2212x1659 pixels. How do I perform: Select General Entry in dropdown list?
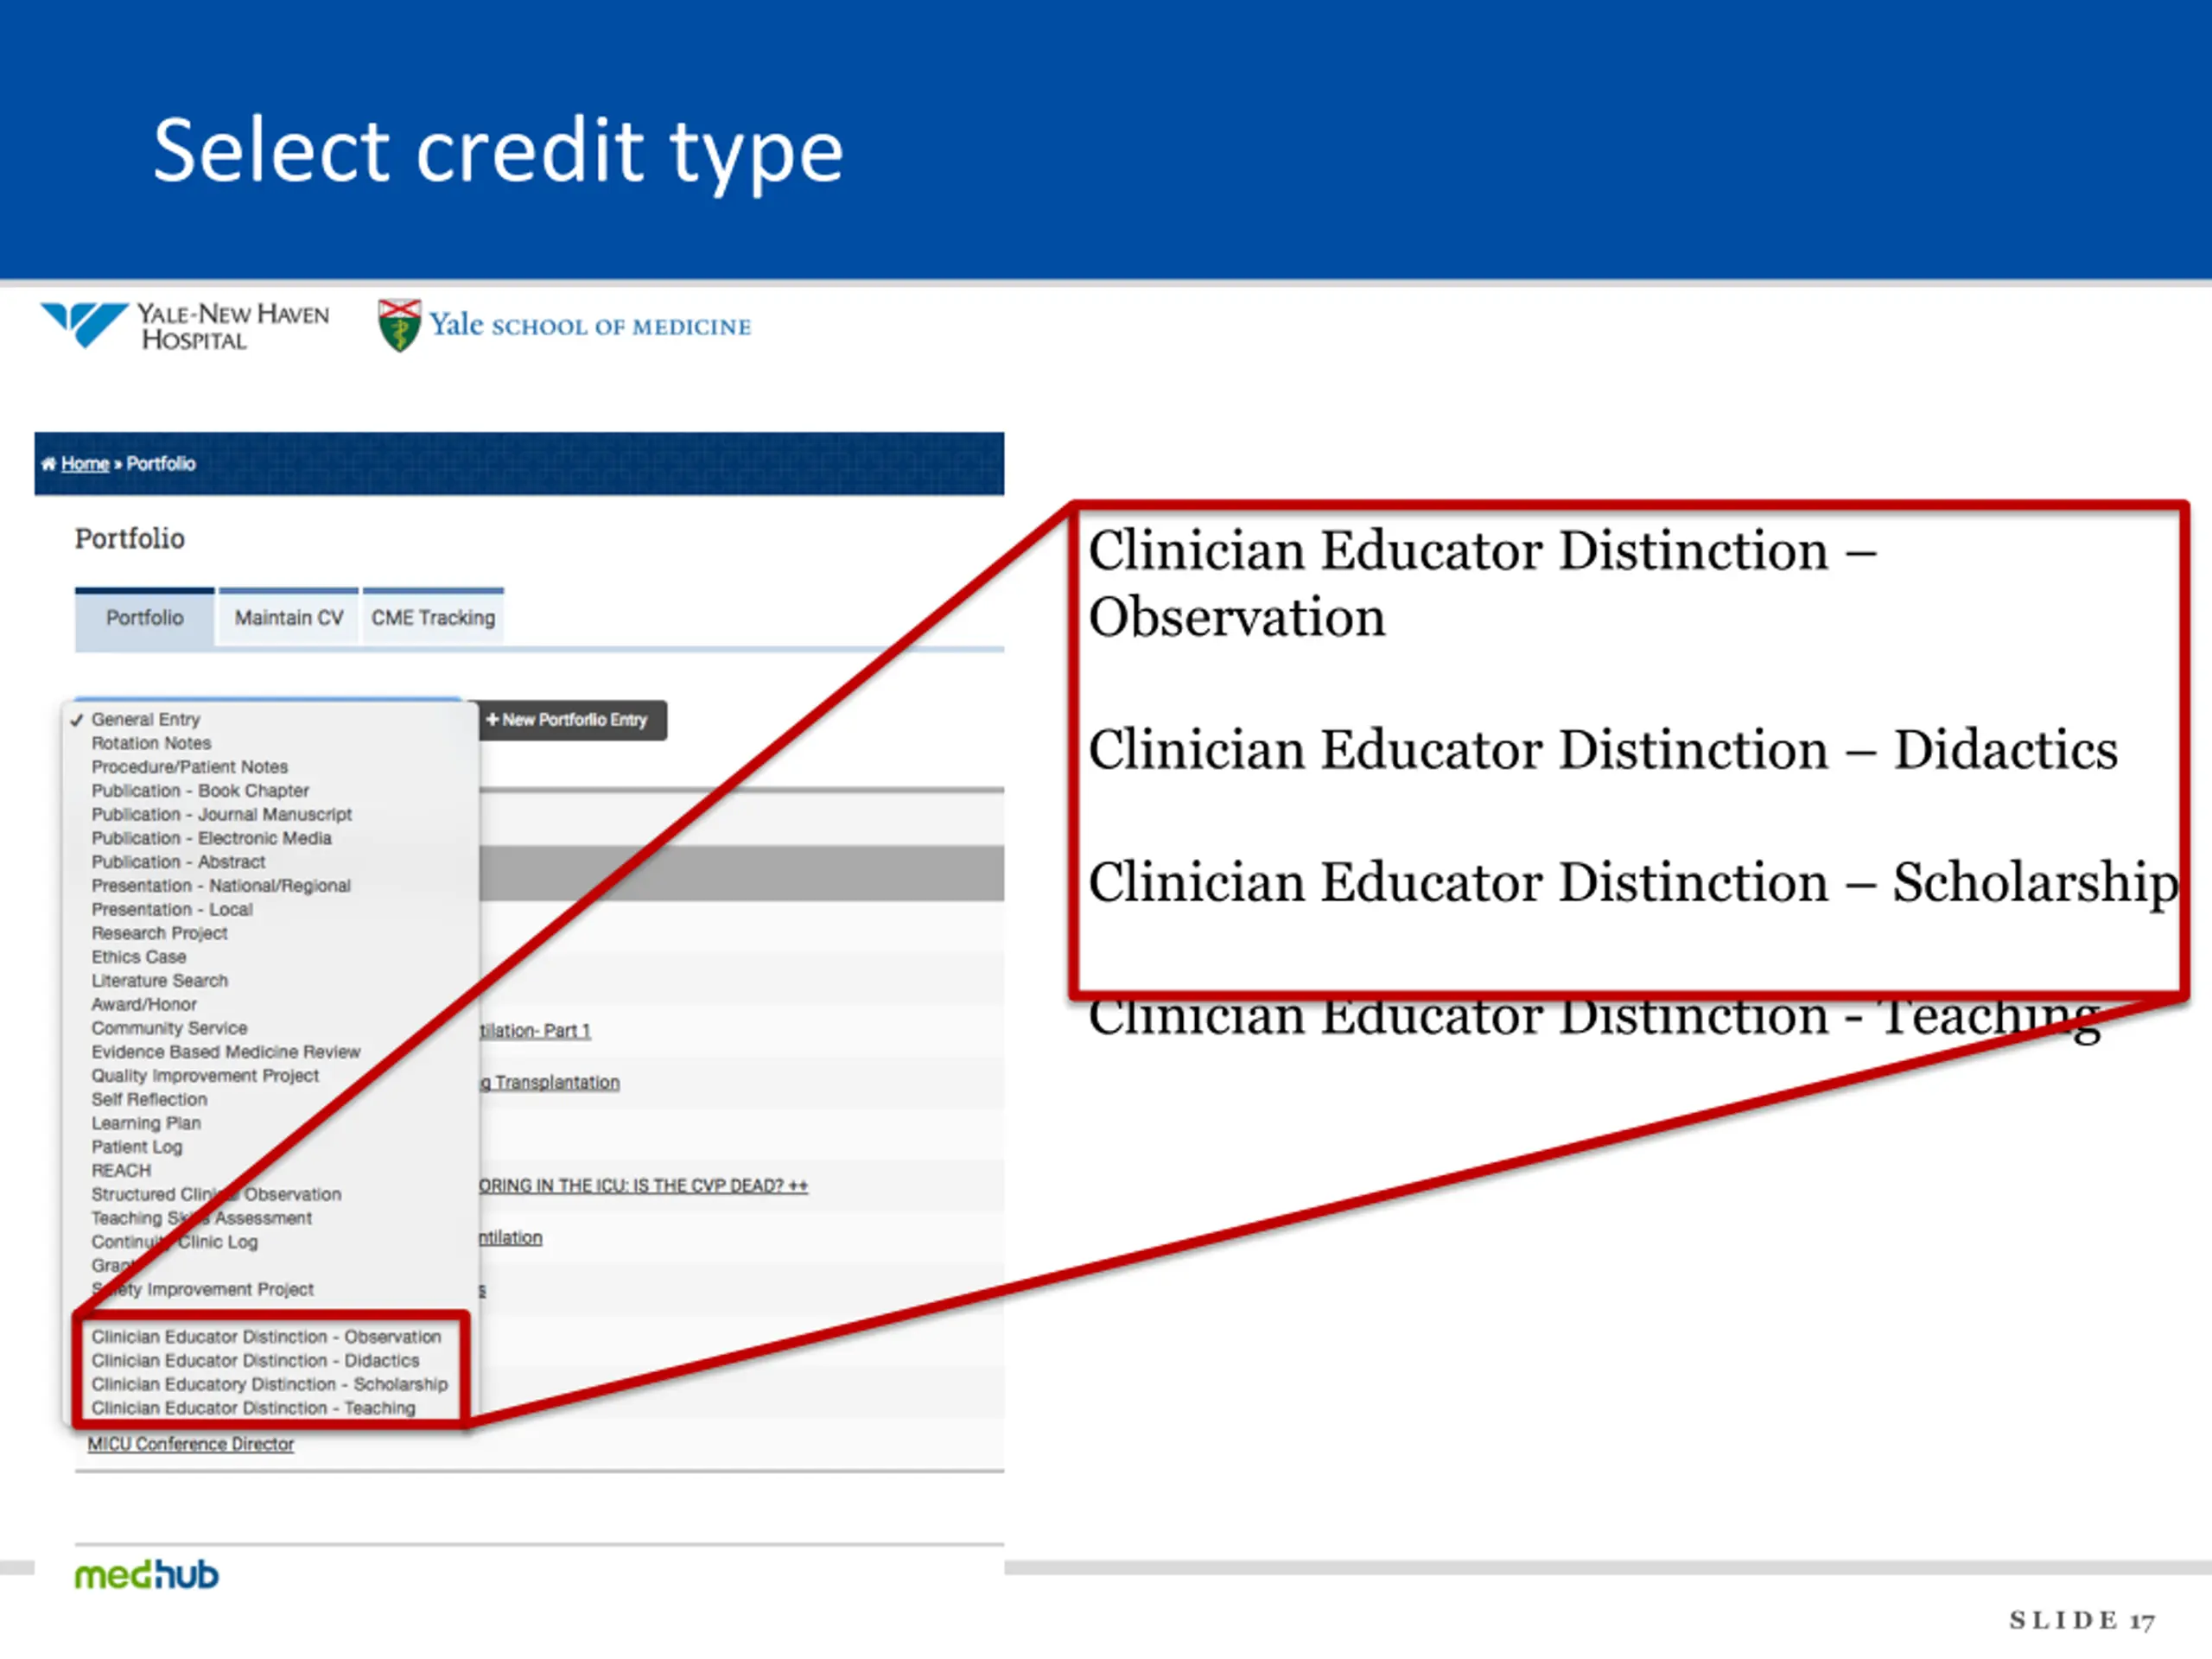coord(146,720)
